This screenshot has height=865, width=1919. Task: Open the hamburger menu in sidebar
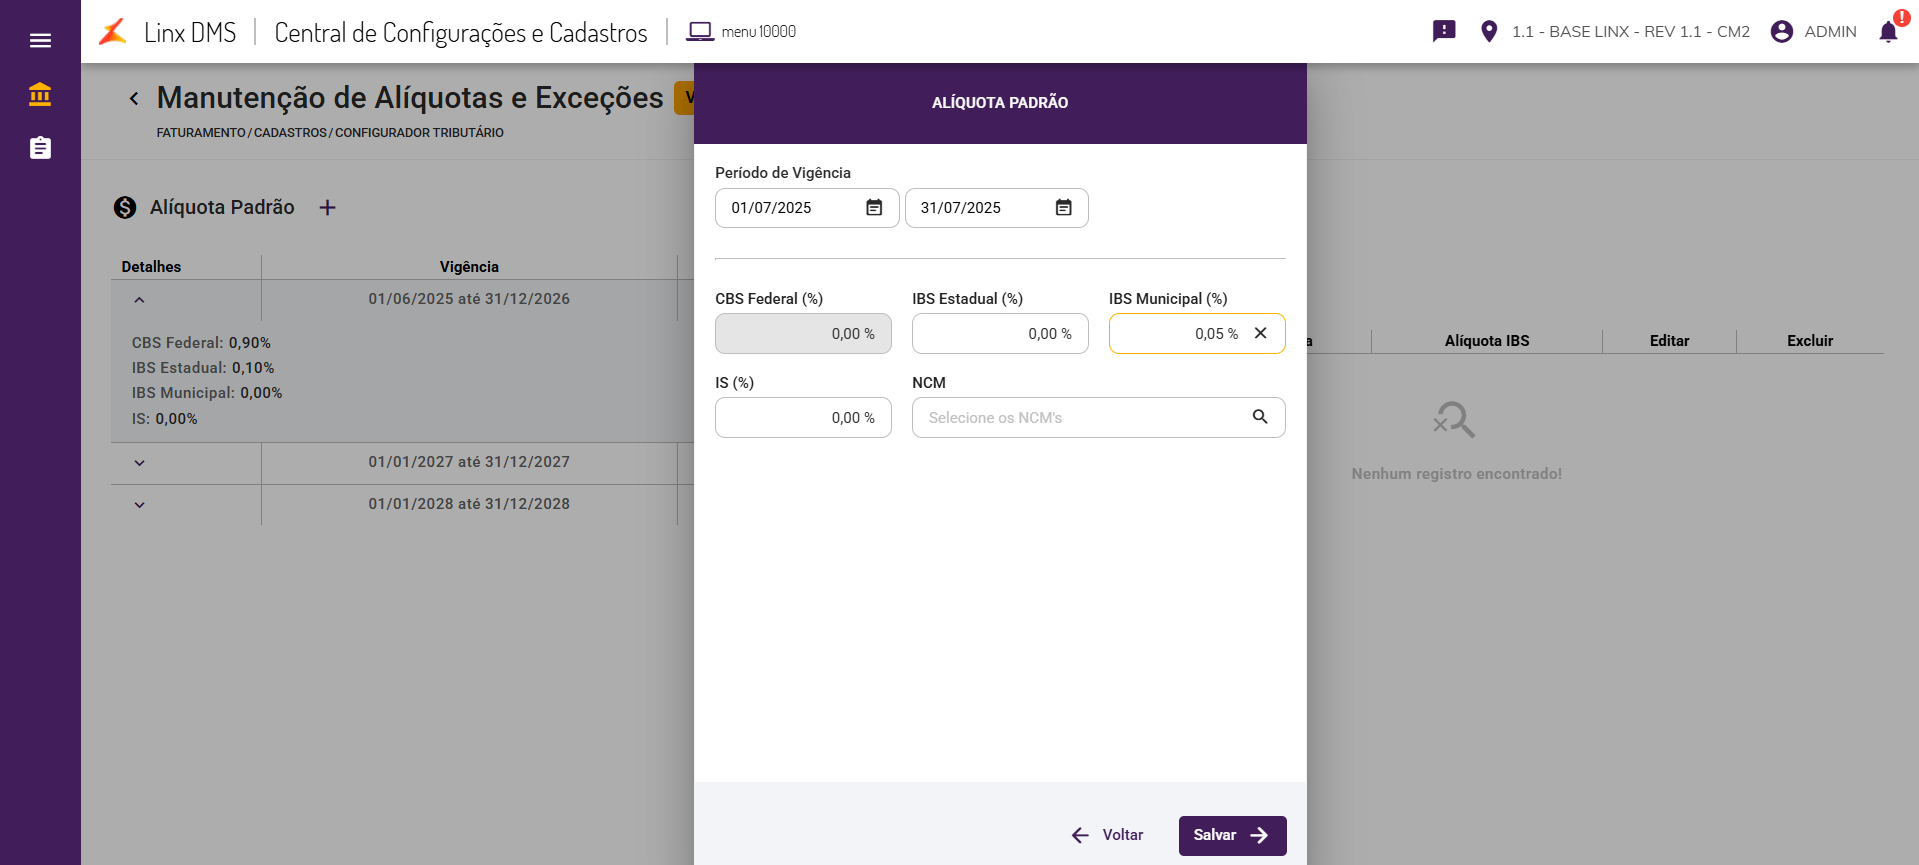coord(40,41)
